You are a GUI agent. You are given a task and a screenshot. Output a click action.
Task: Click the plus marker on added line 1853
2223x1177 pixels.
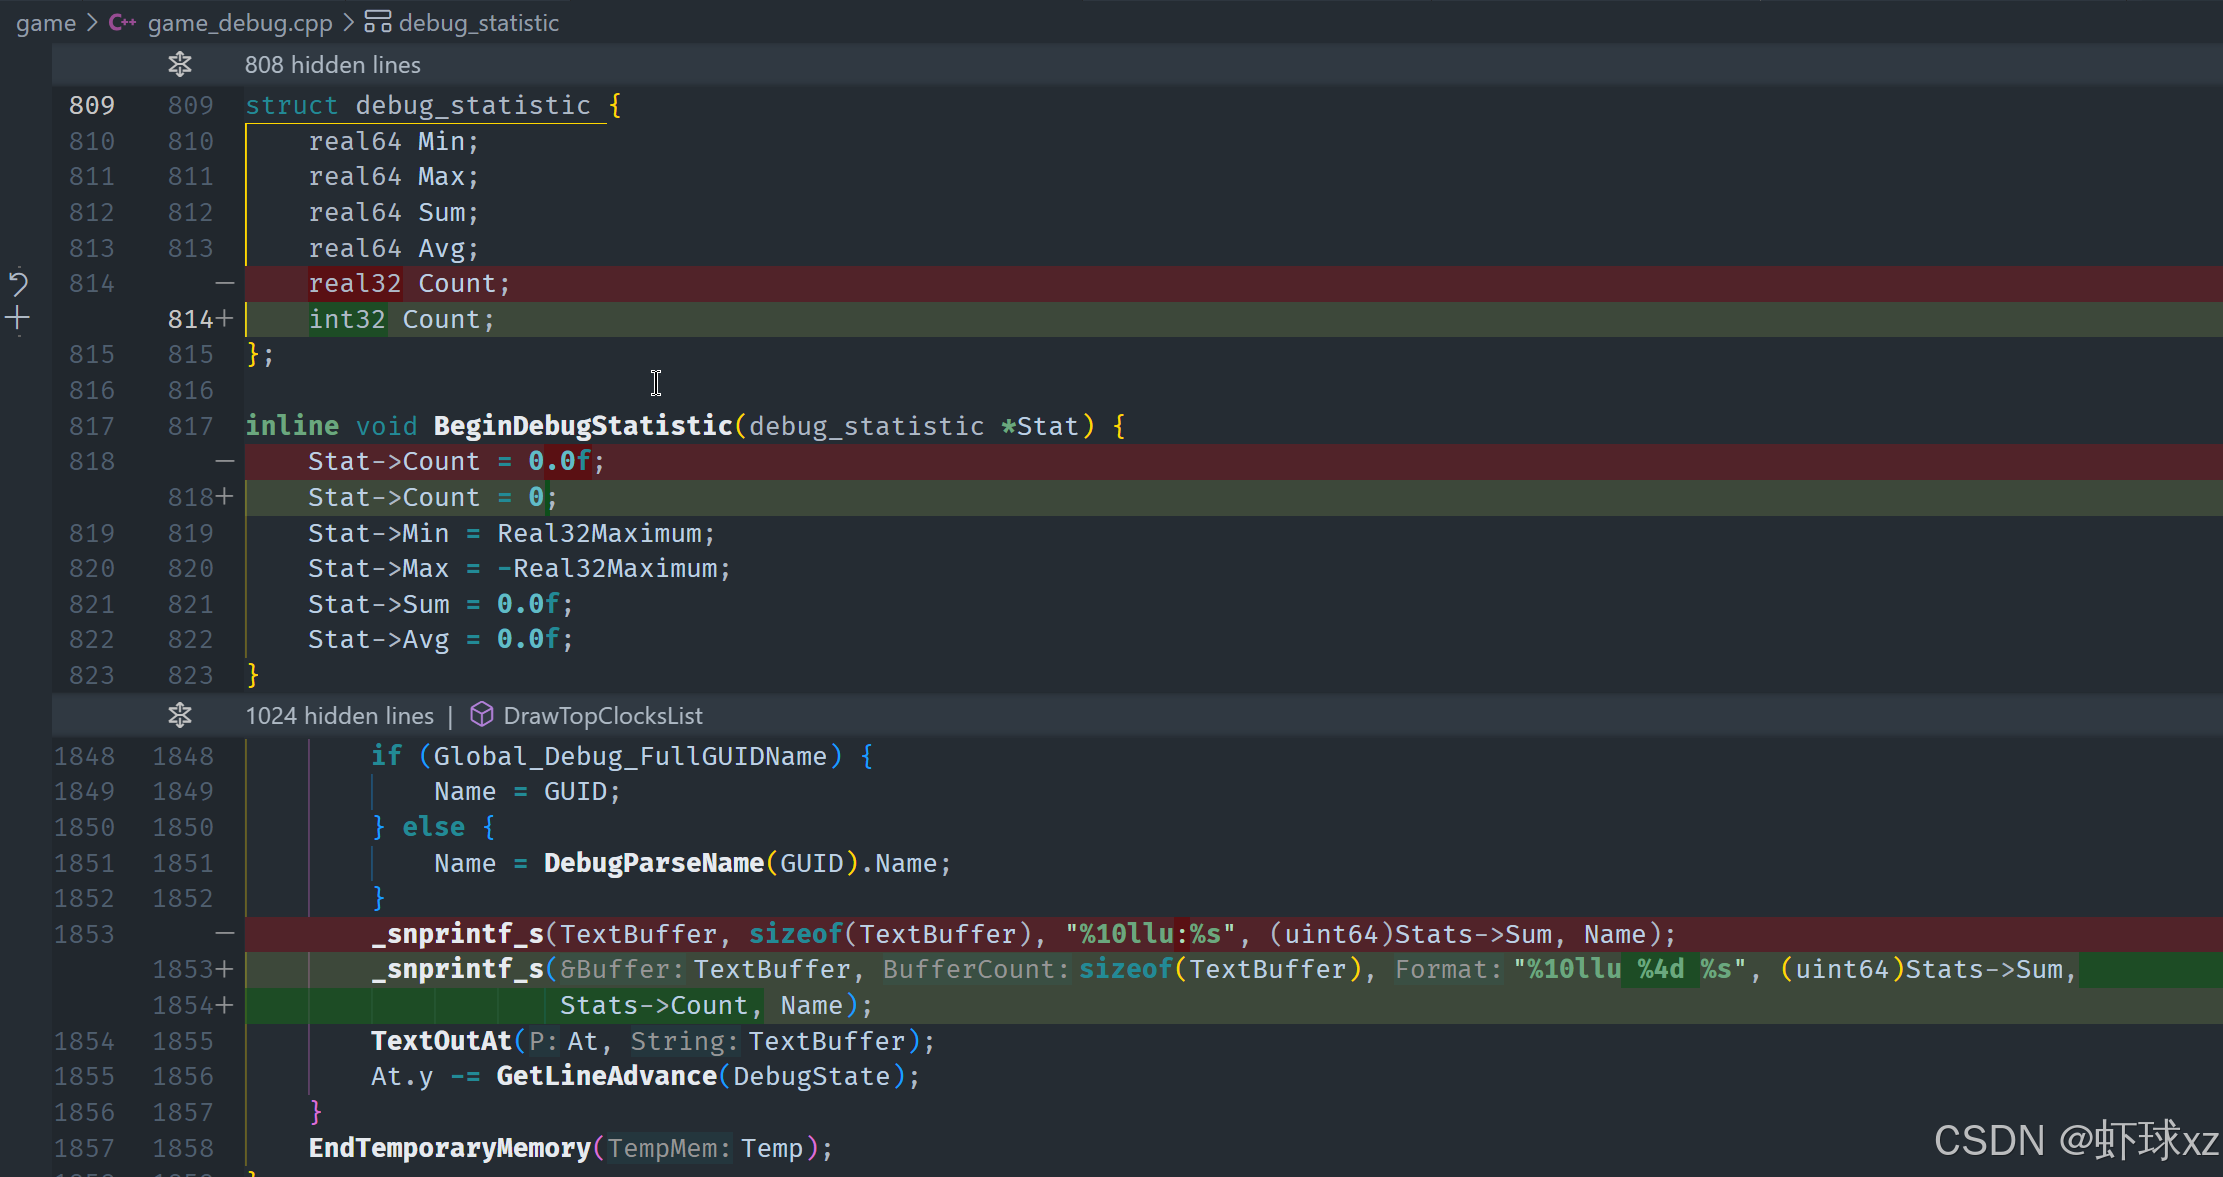click(x=225, y=970)
